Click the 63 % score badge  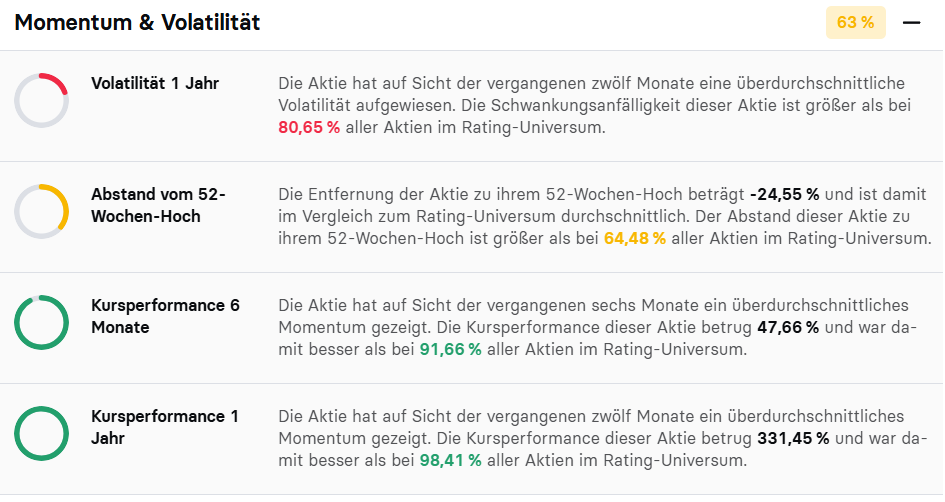pos(855,23)
